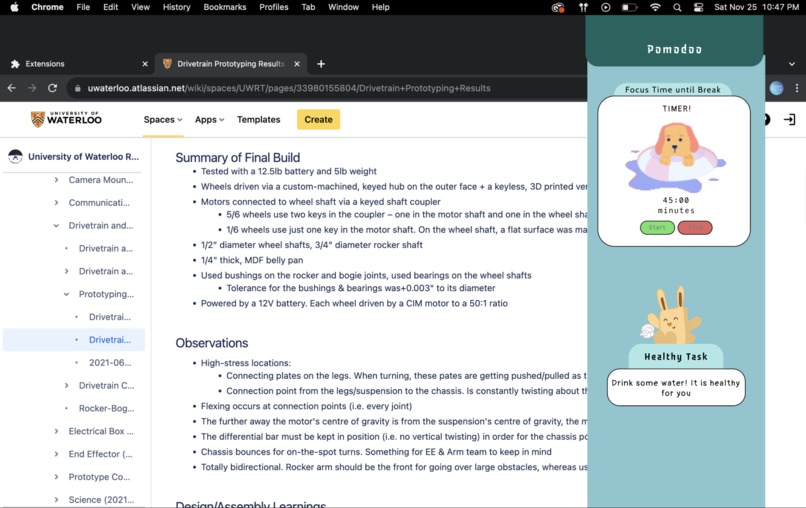Expand the Prototype Co... tree item
Screen dimensions: 806x508
[x=56, y=477]
